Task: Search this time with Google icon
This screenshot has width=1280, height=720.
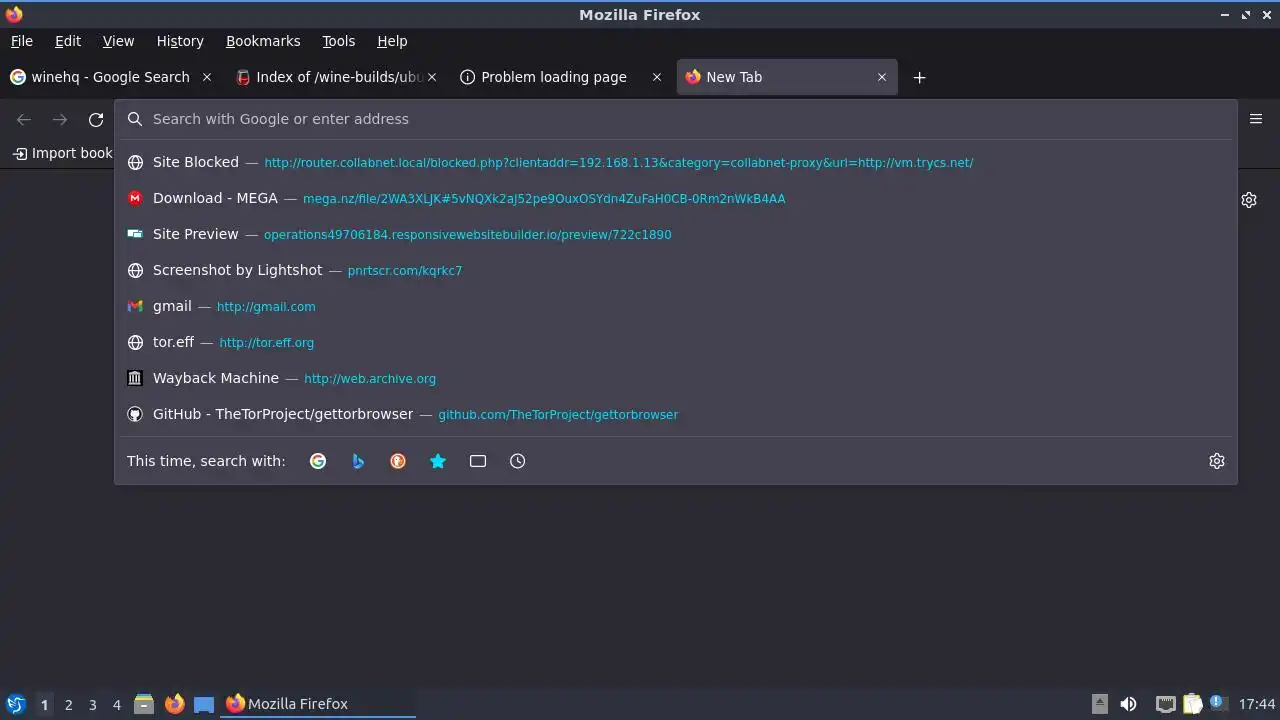Action: click(x=318, y=461)
